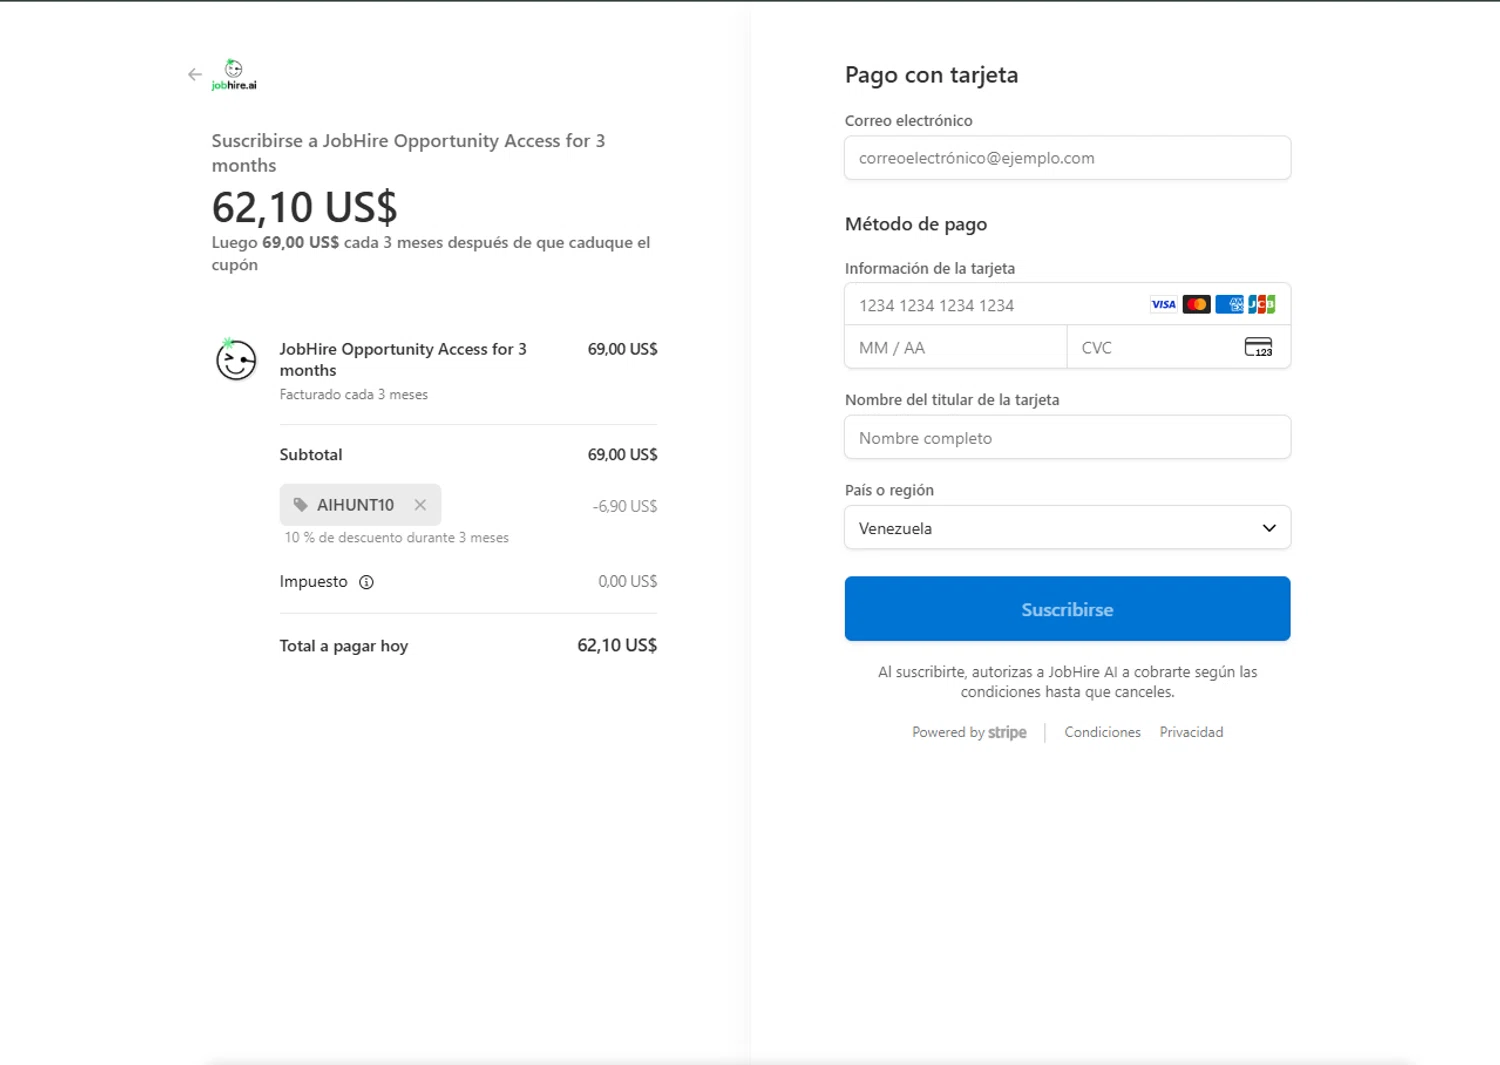Click the 10 % de descuento text
This screenshot has width=1500, height=1065.
click(x=397, y=538)
